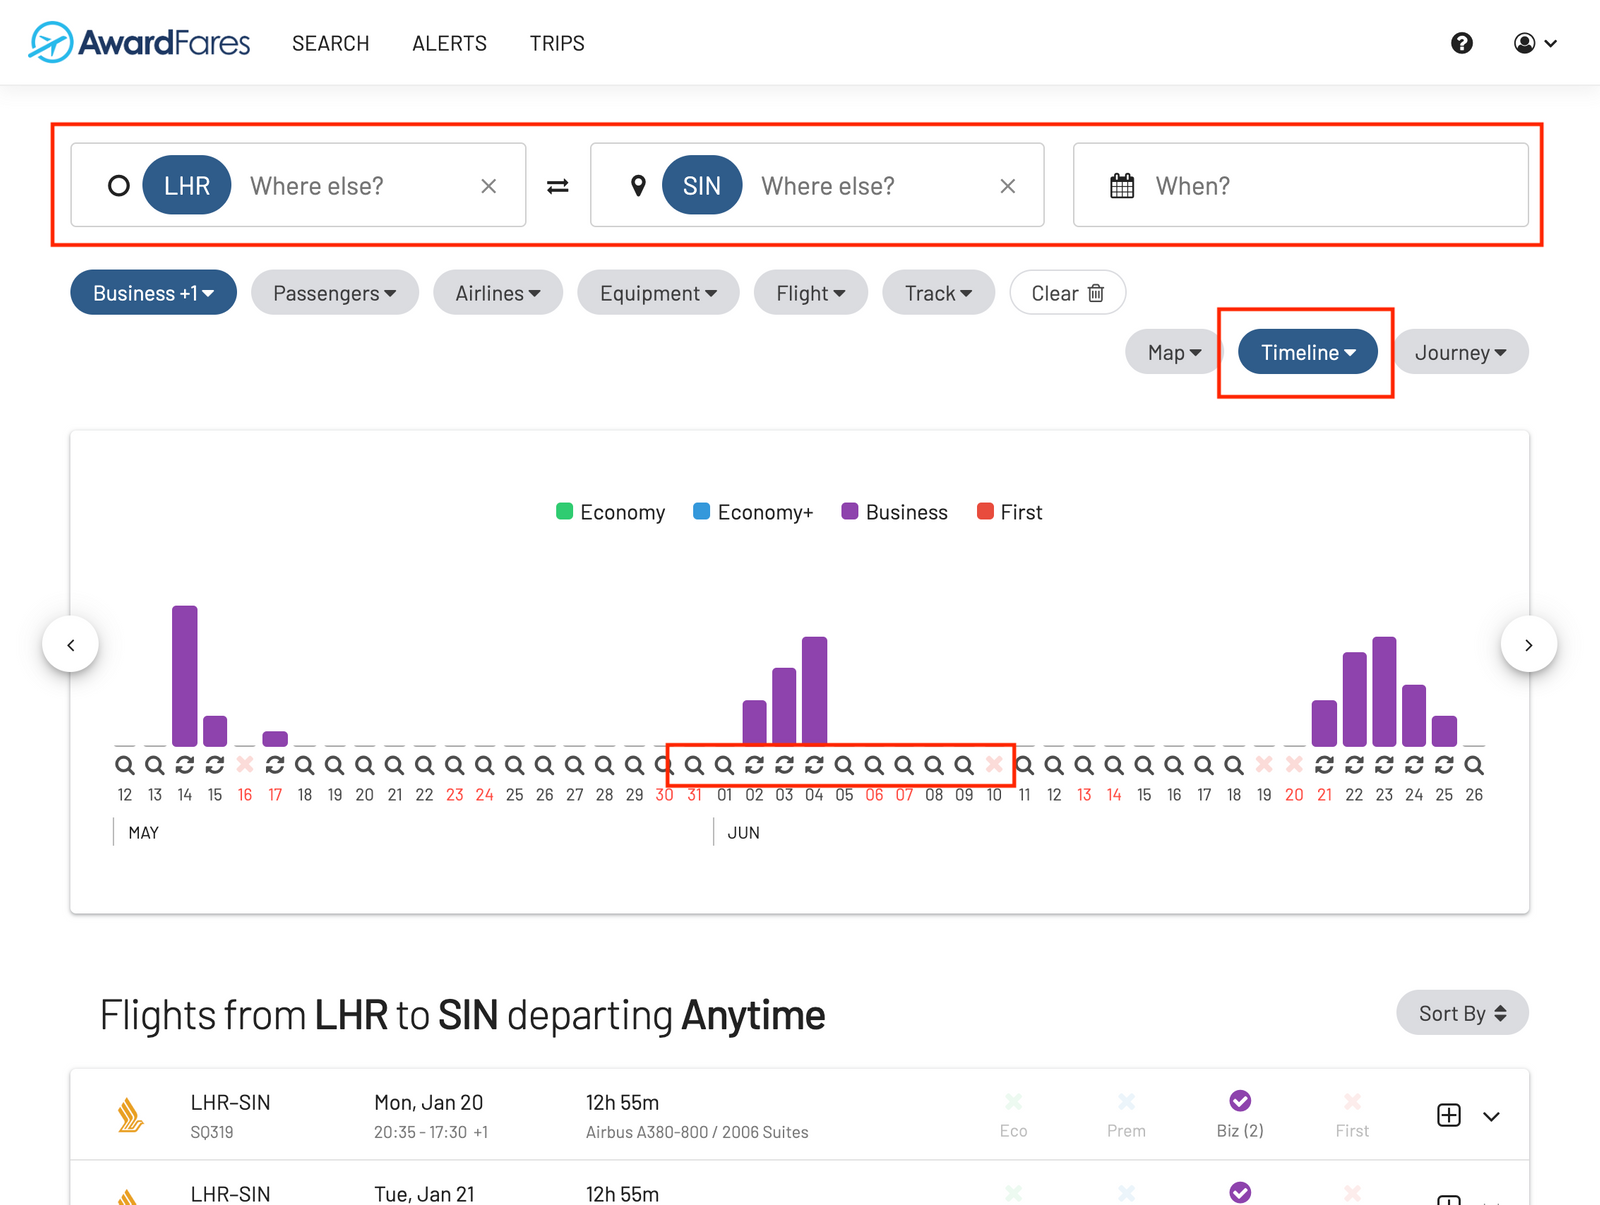Select the Biz checkmark on Jan 21 flight

click(x=1240, y=1192)
